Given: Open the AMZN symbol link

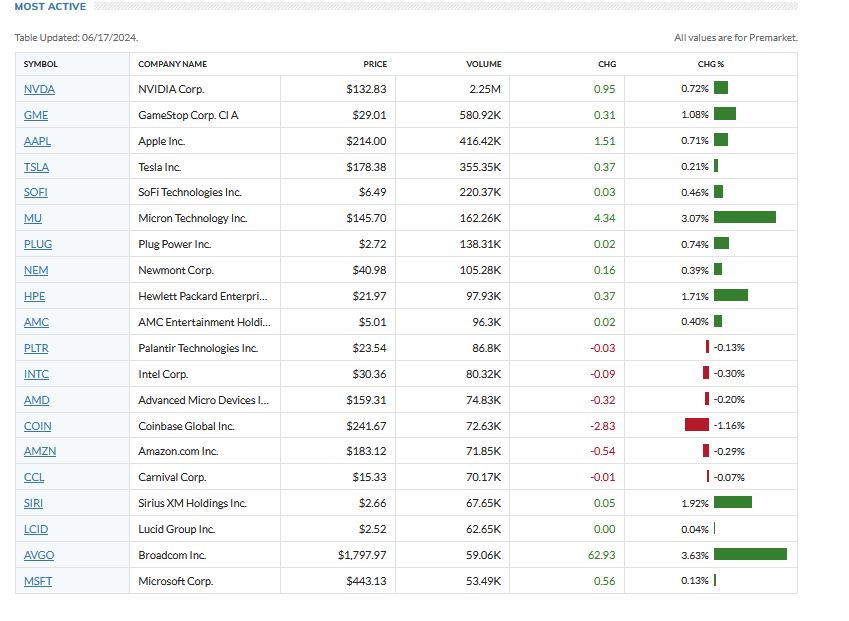Looking at the screenshot, I should tap(40, 451).
